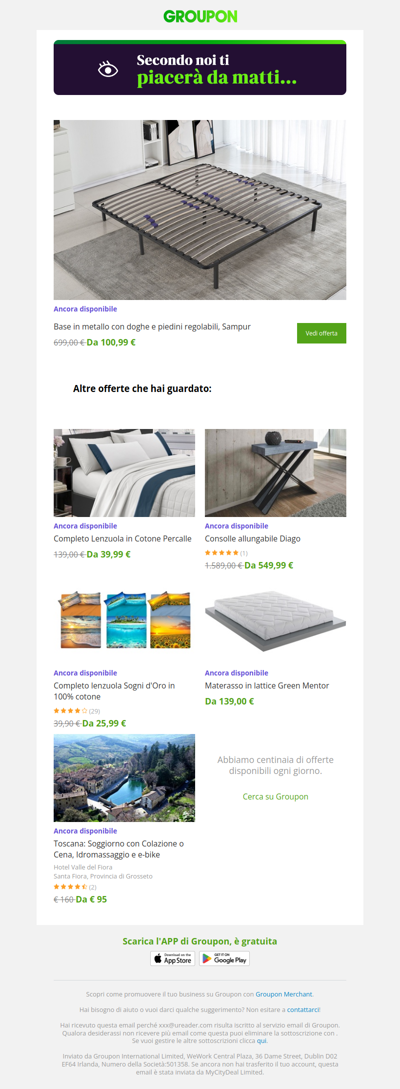Click star rating under Consolle Diago

coord(222,553)
